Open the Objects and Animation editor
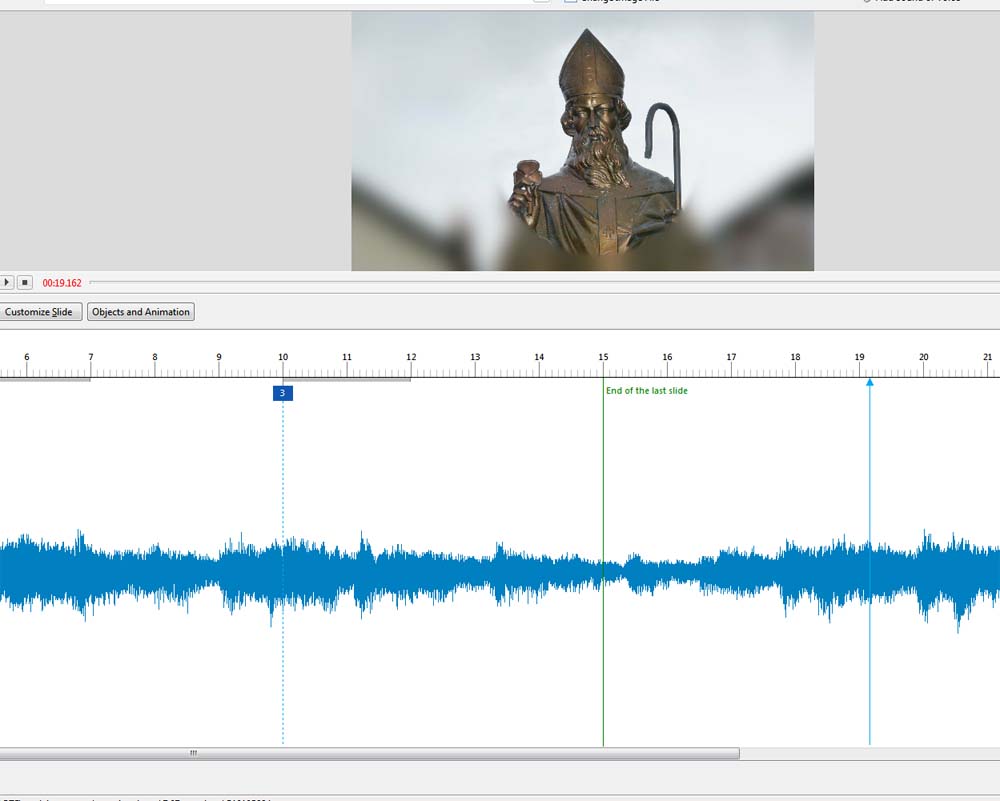This screenshot has height=801, width=1000. click(141, 312)
